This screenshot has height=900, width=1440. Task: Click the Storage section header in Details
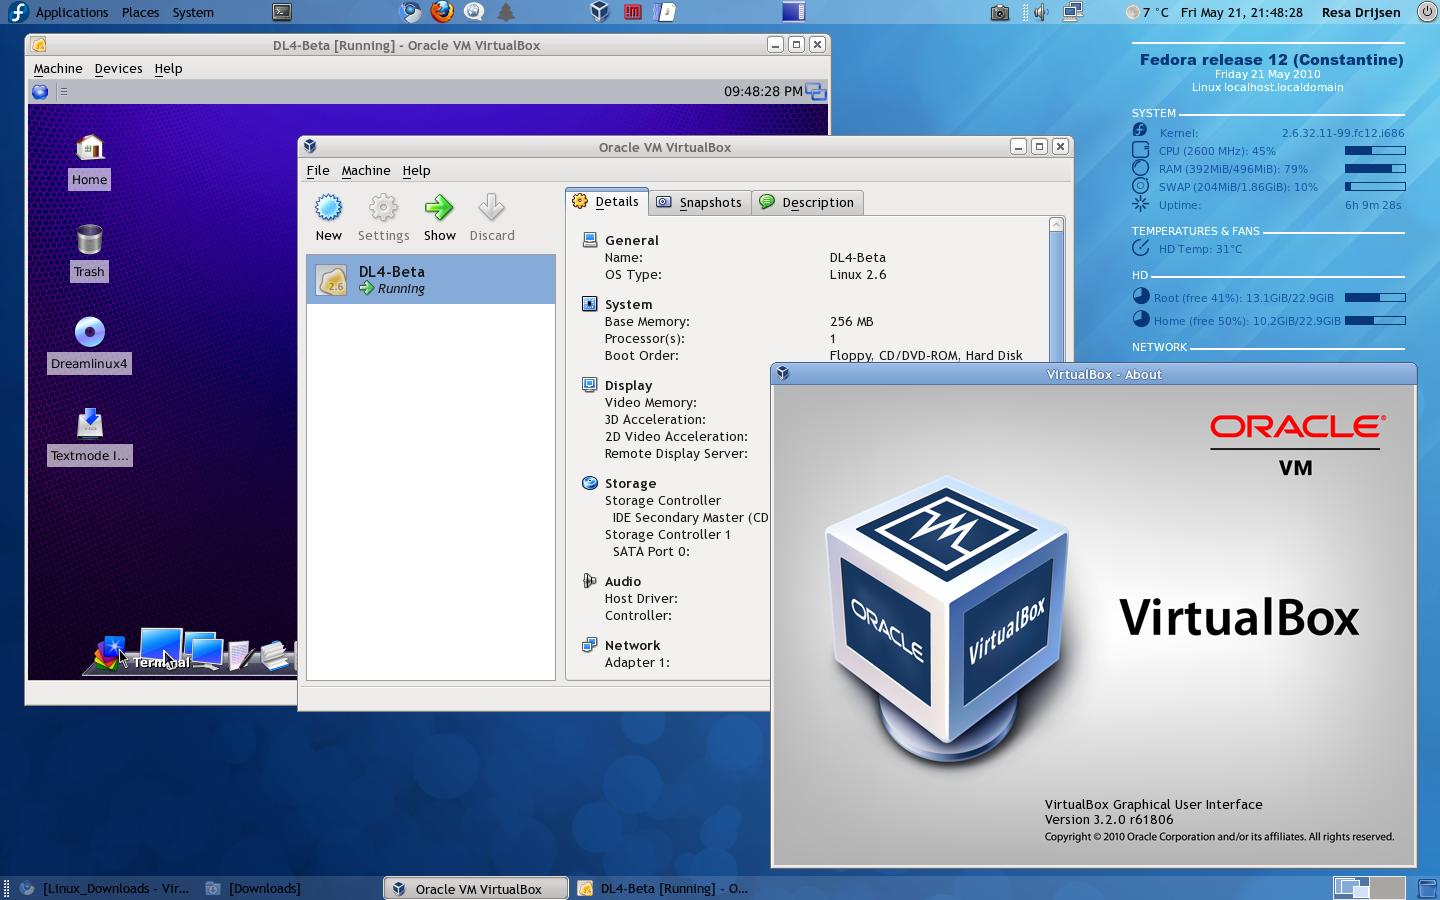coord(630,484)
